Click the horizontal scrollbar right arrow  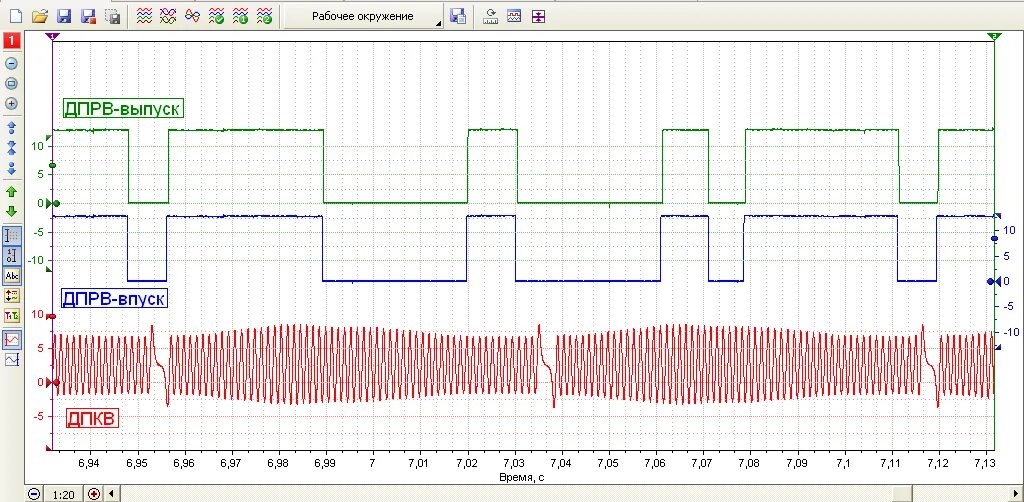[x=1017, y=494]
